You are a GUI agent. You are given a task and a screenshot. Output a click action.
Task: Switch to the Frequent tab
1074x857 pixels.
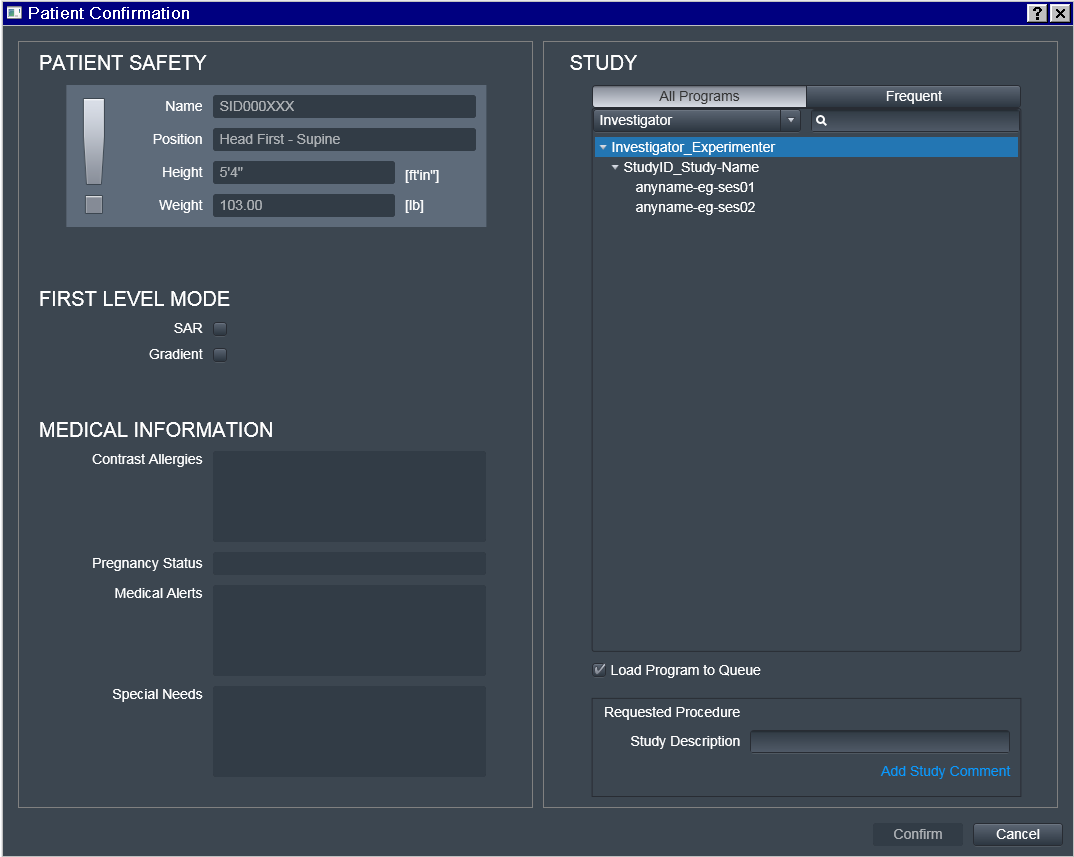coord(914,97)
